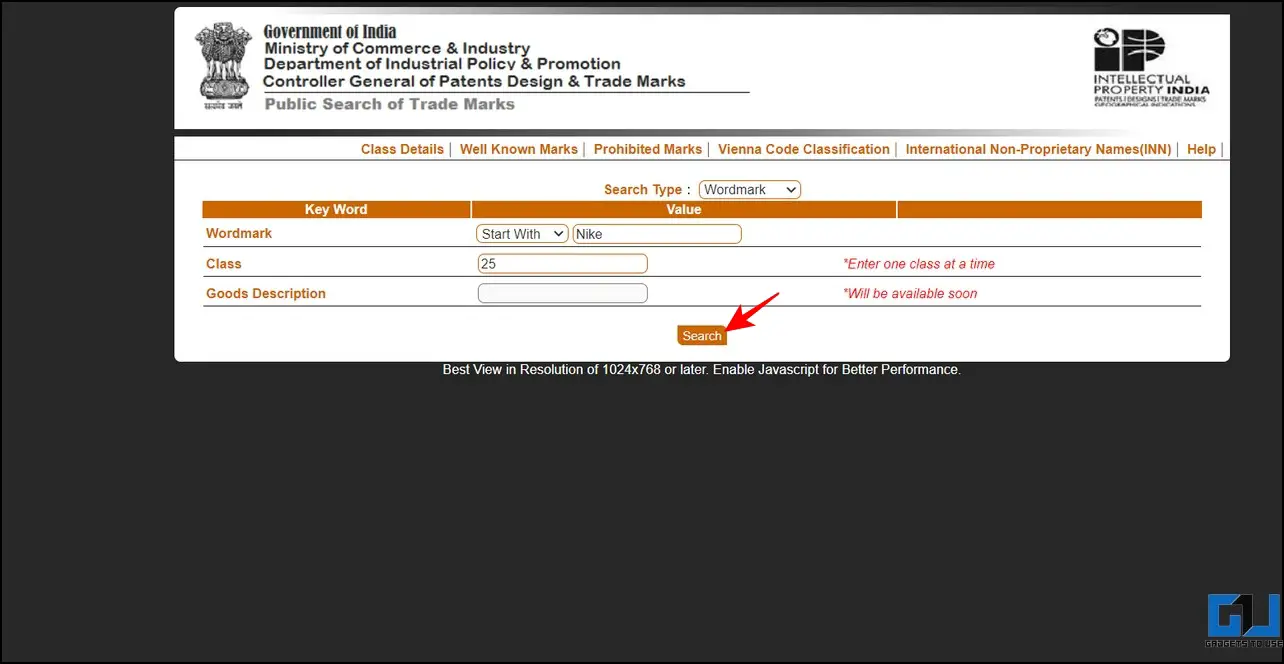Select the Value column header

pos(684,210)
